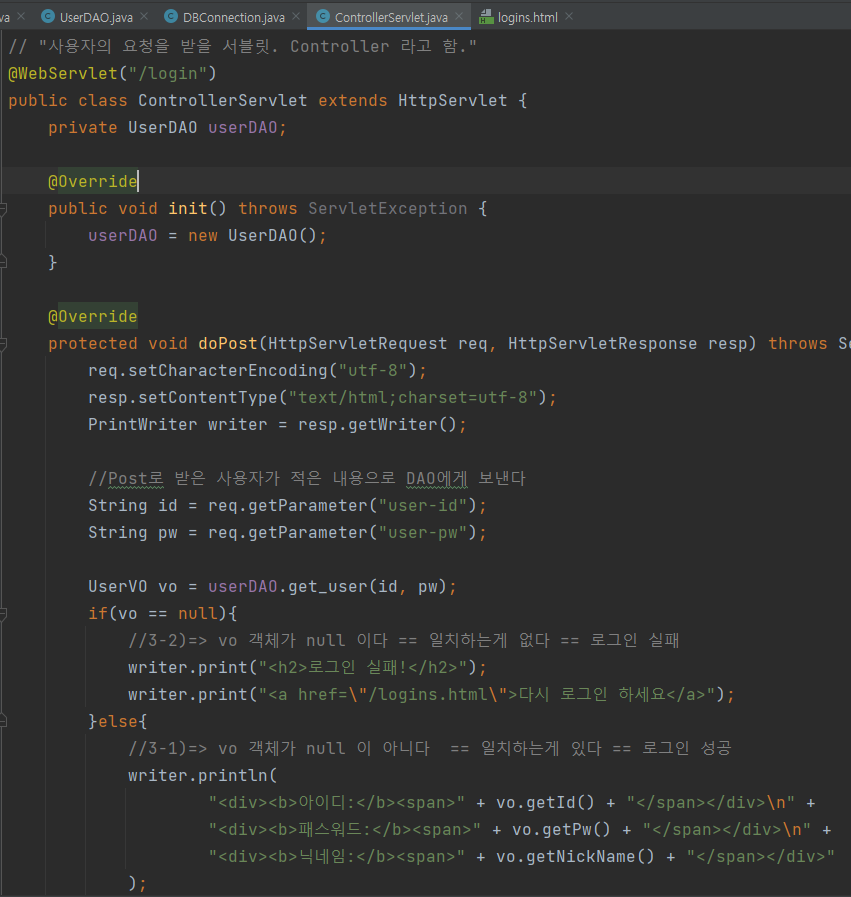
Task: Click the "user-pw" string literal
Action: click(x=427, y=532)
